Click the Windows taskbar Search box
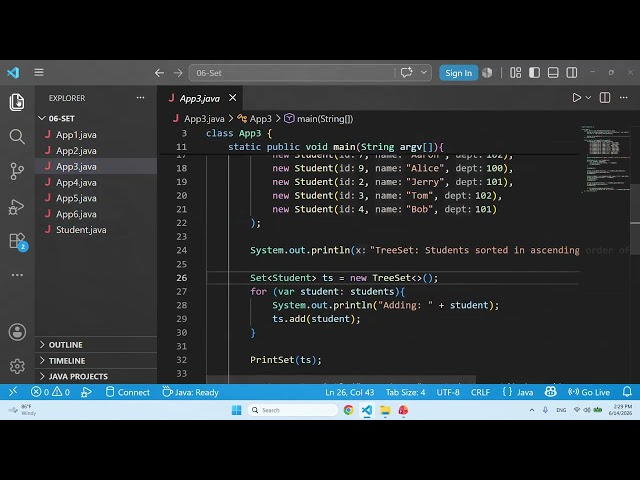The height and width of the screenshot is (480, 640). pos(292,410)
